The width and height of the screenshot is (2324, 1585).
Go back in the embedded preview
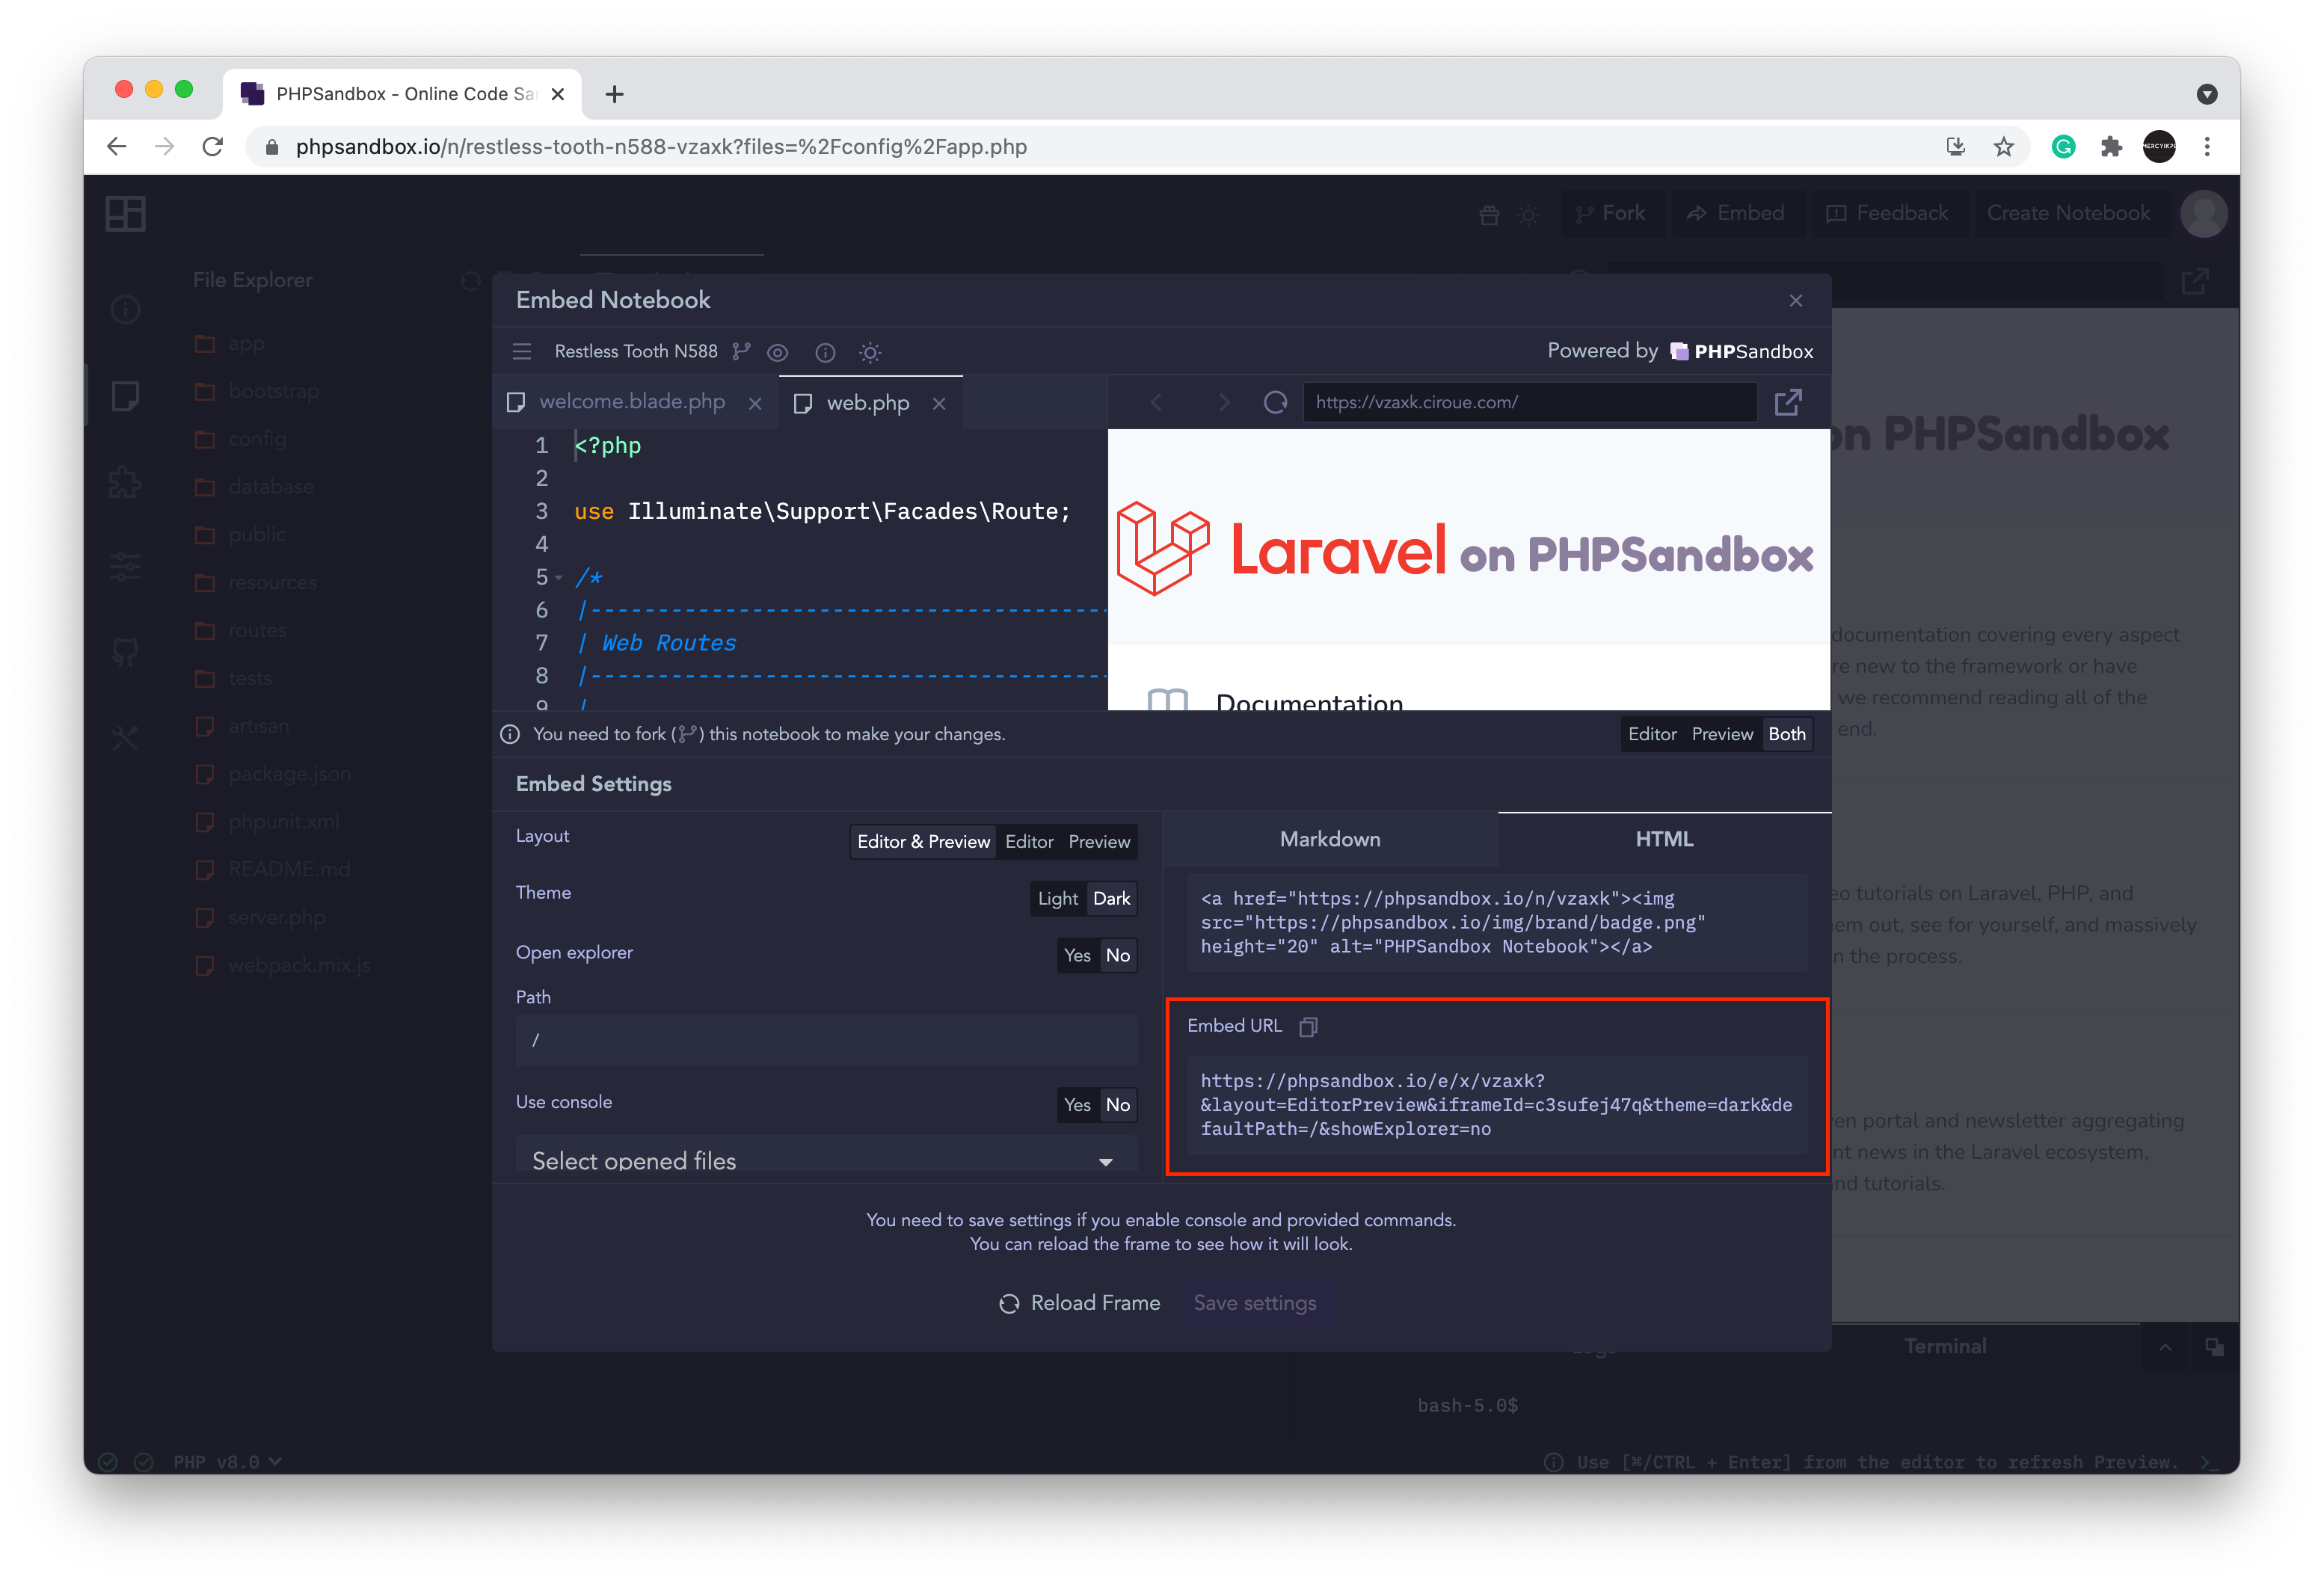tap(1157, 402)
